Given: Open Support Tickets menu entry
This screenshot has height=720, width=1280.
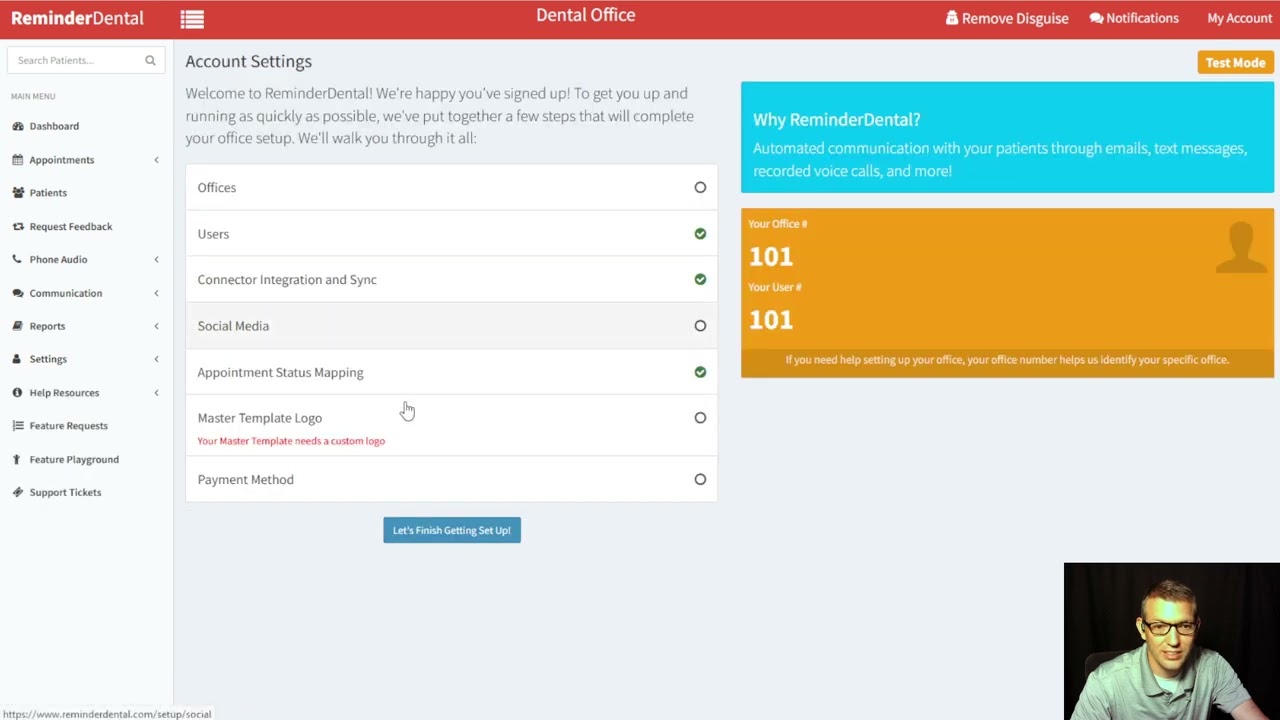Looking at the screenshot, I should [x=86, y=492].
